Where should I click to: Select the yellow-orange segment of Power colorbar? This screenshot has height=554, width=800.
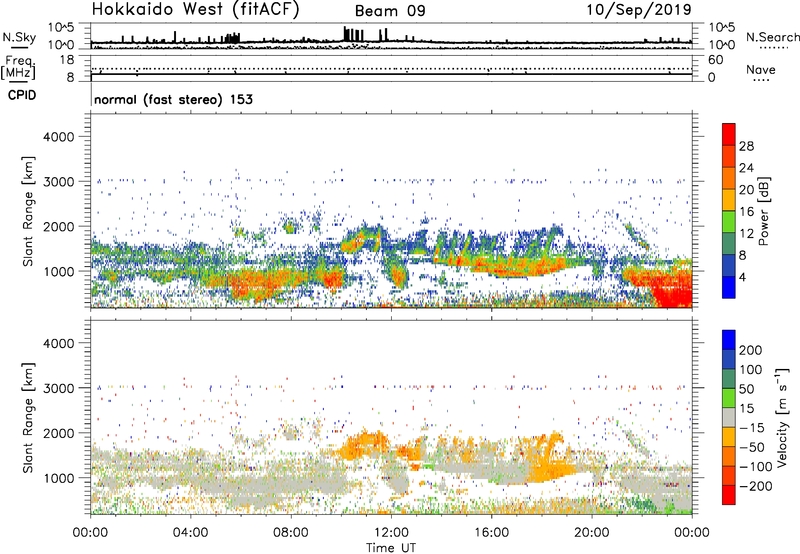[729, 200]
